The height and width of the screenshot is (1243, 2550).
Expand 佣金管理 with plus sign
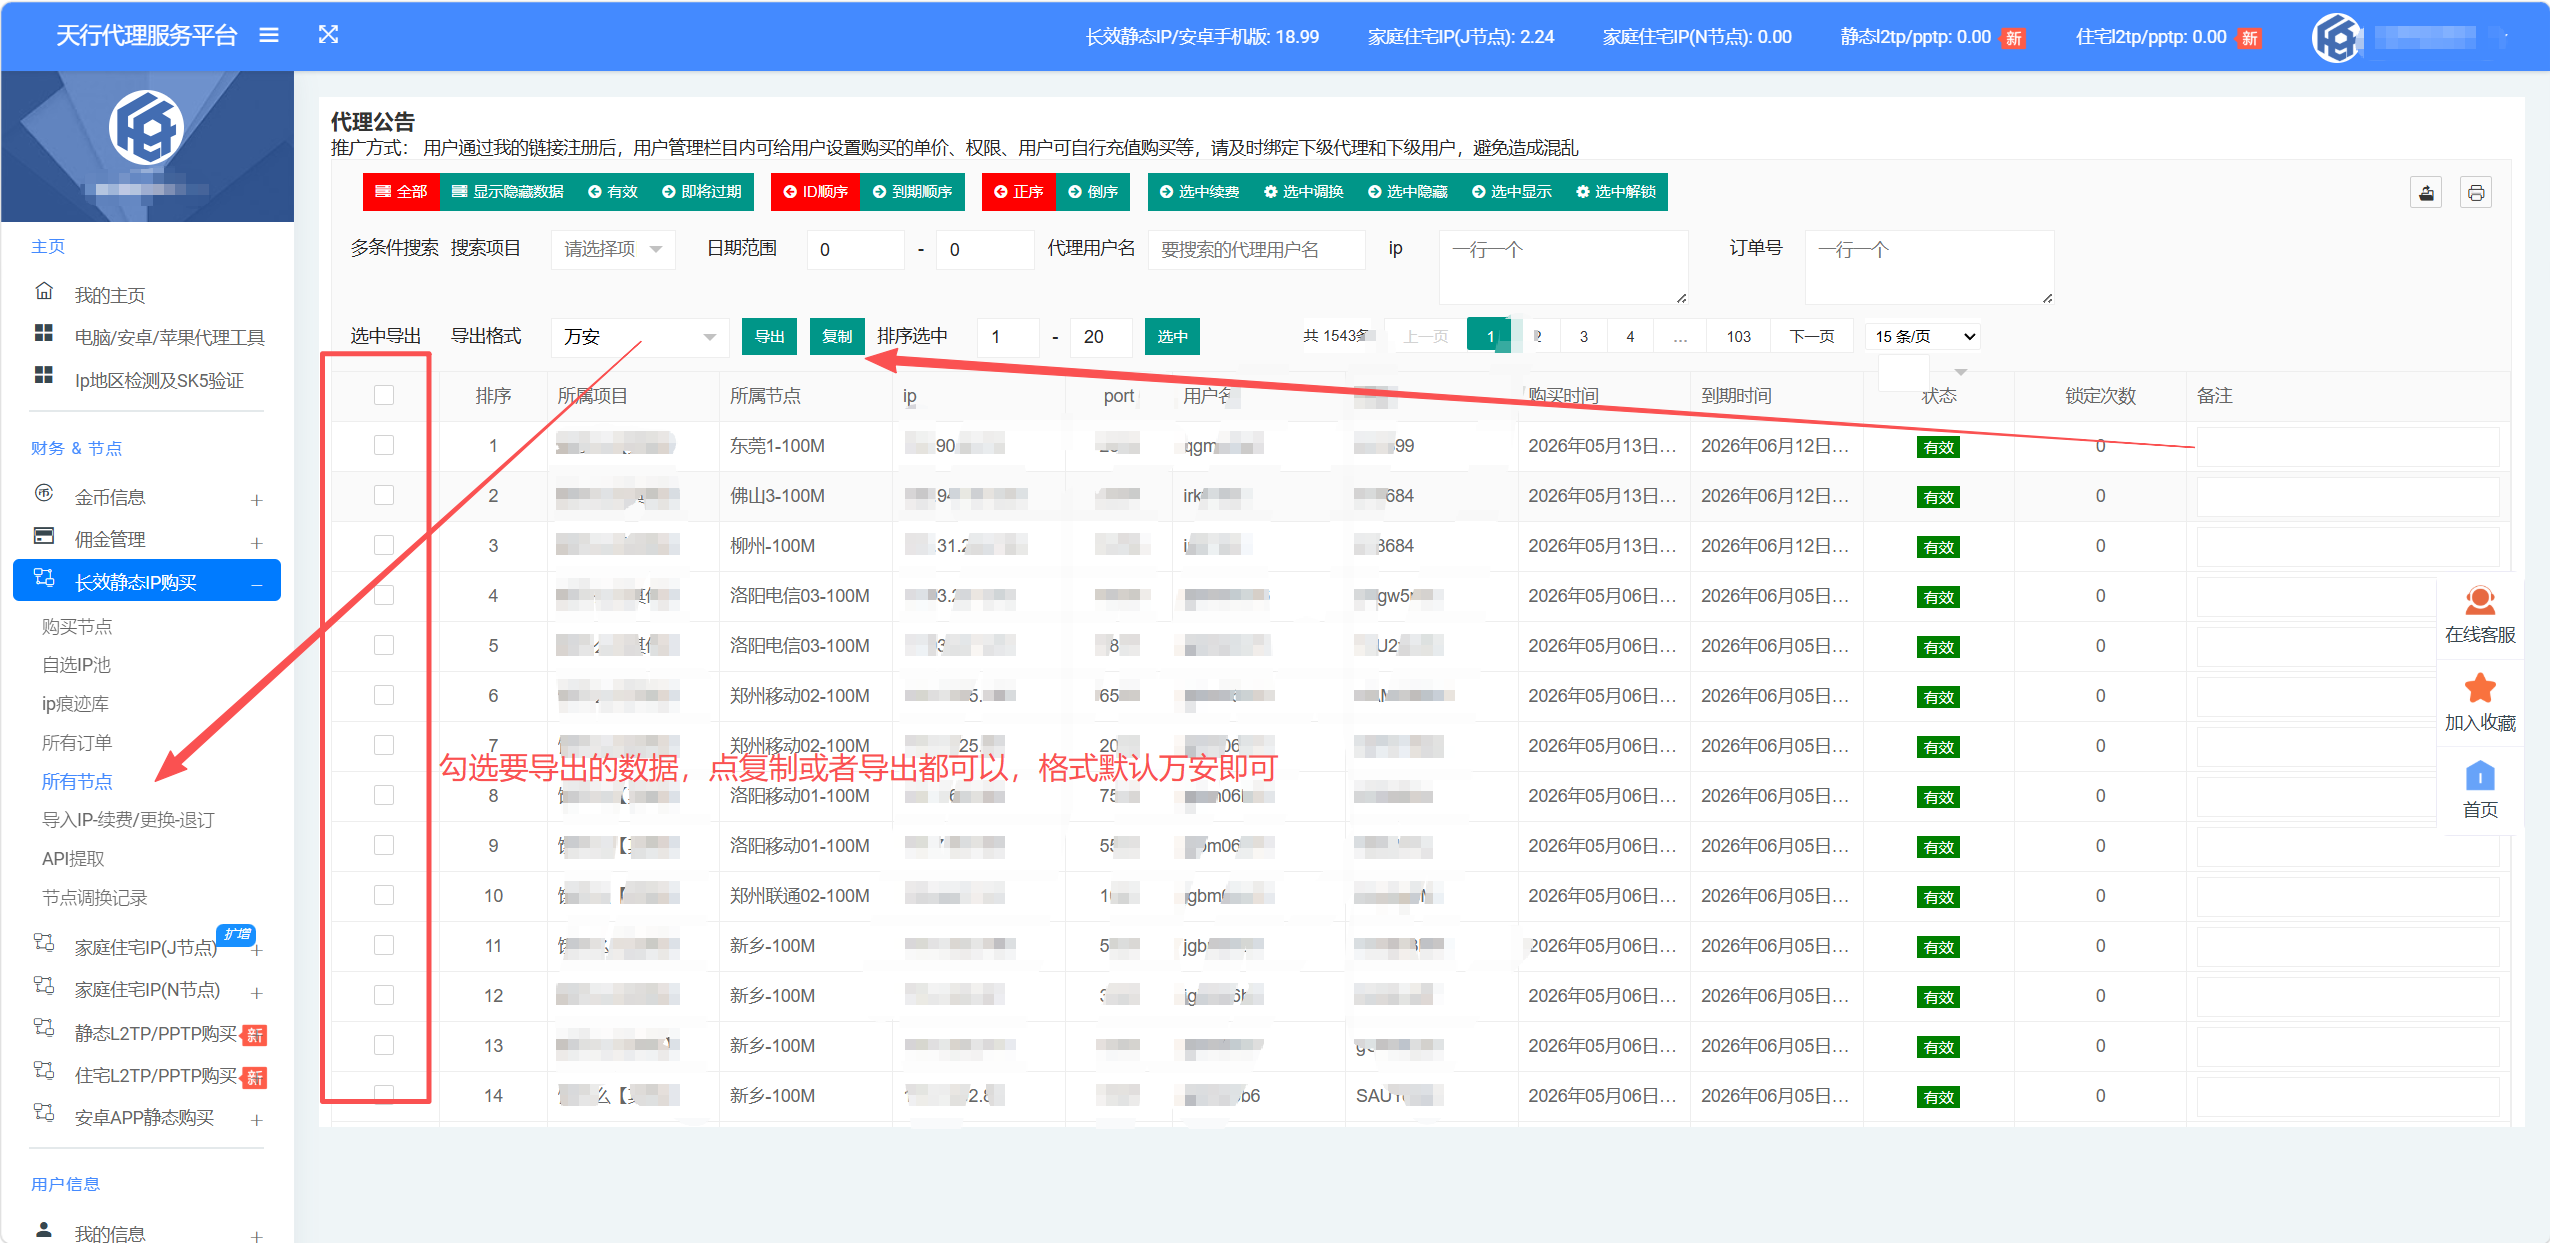[257, 542]
